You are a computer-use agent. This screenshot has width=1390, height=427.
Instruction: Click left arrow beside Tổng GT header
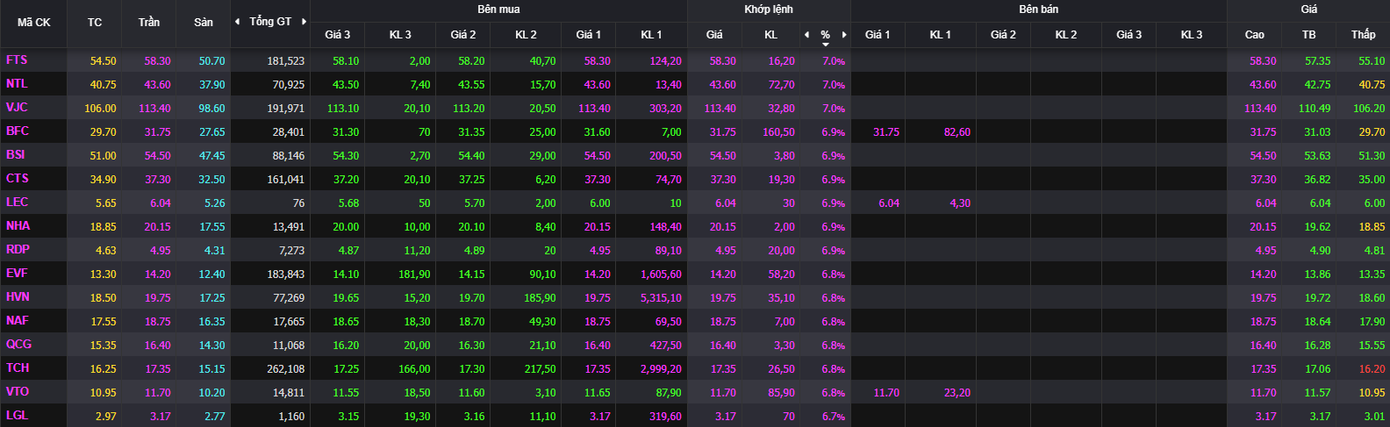pos(237,22)
